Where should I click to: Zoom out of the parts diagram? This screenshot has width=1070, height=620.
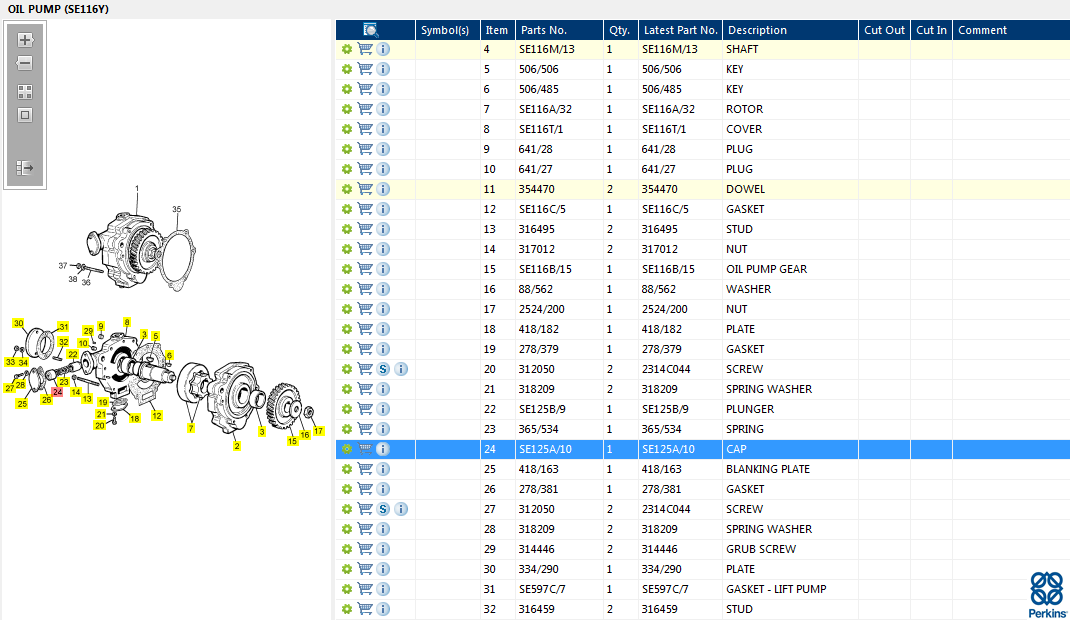point(25,63)
